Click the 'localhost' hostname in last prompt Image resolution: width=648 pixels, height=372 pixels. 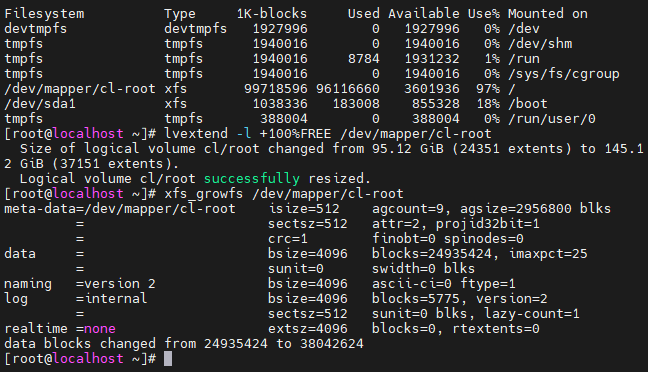tap(88, 359)
